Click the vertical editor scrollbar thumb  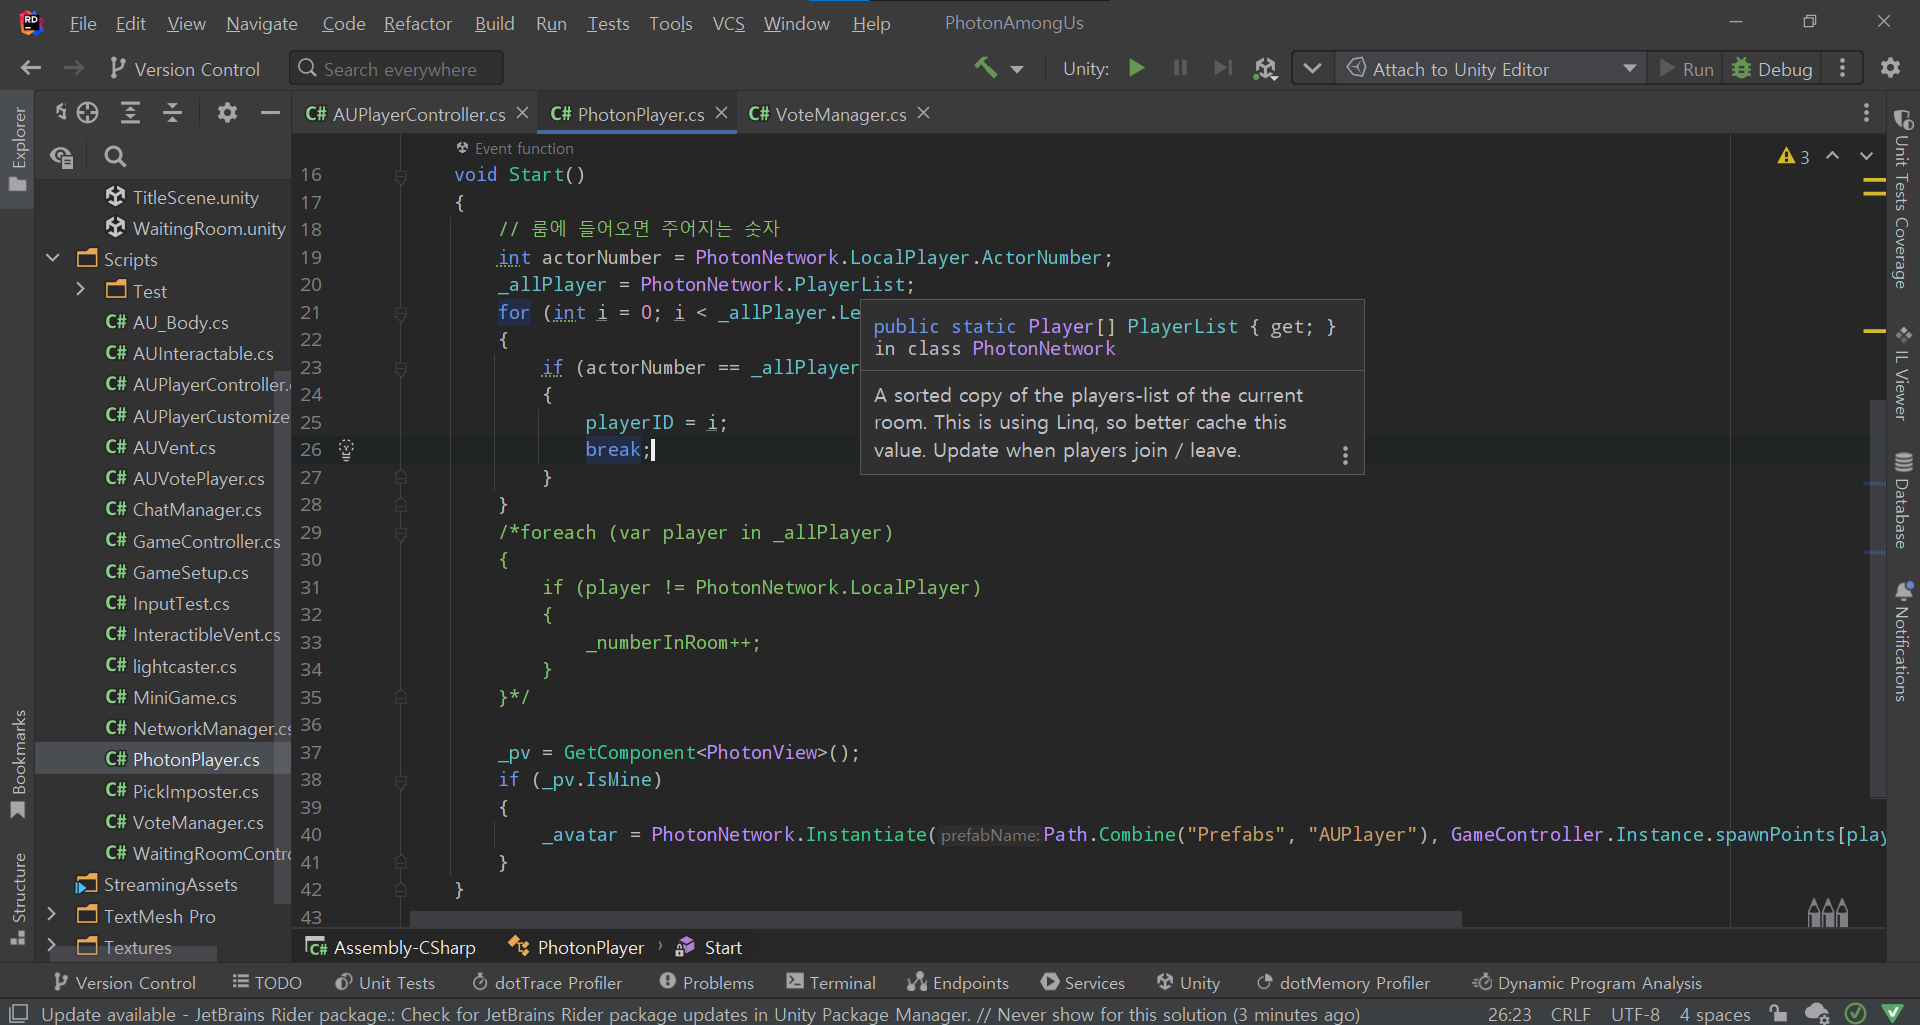tap(1876, 599)
